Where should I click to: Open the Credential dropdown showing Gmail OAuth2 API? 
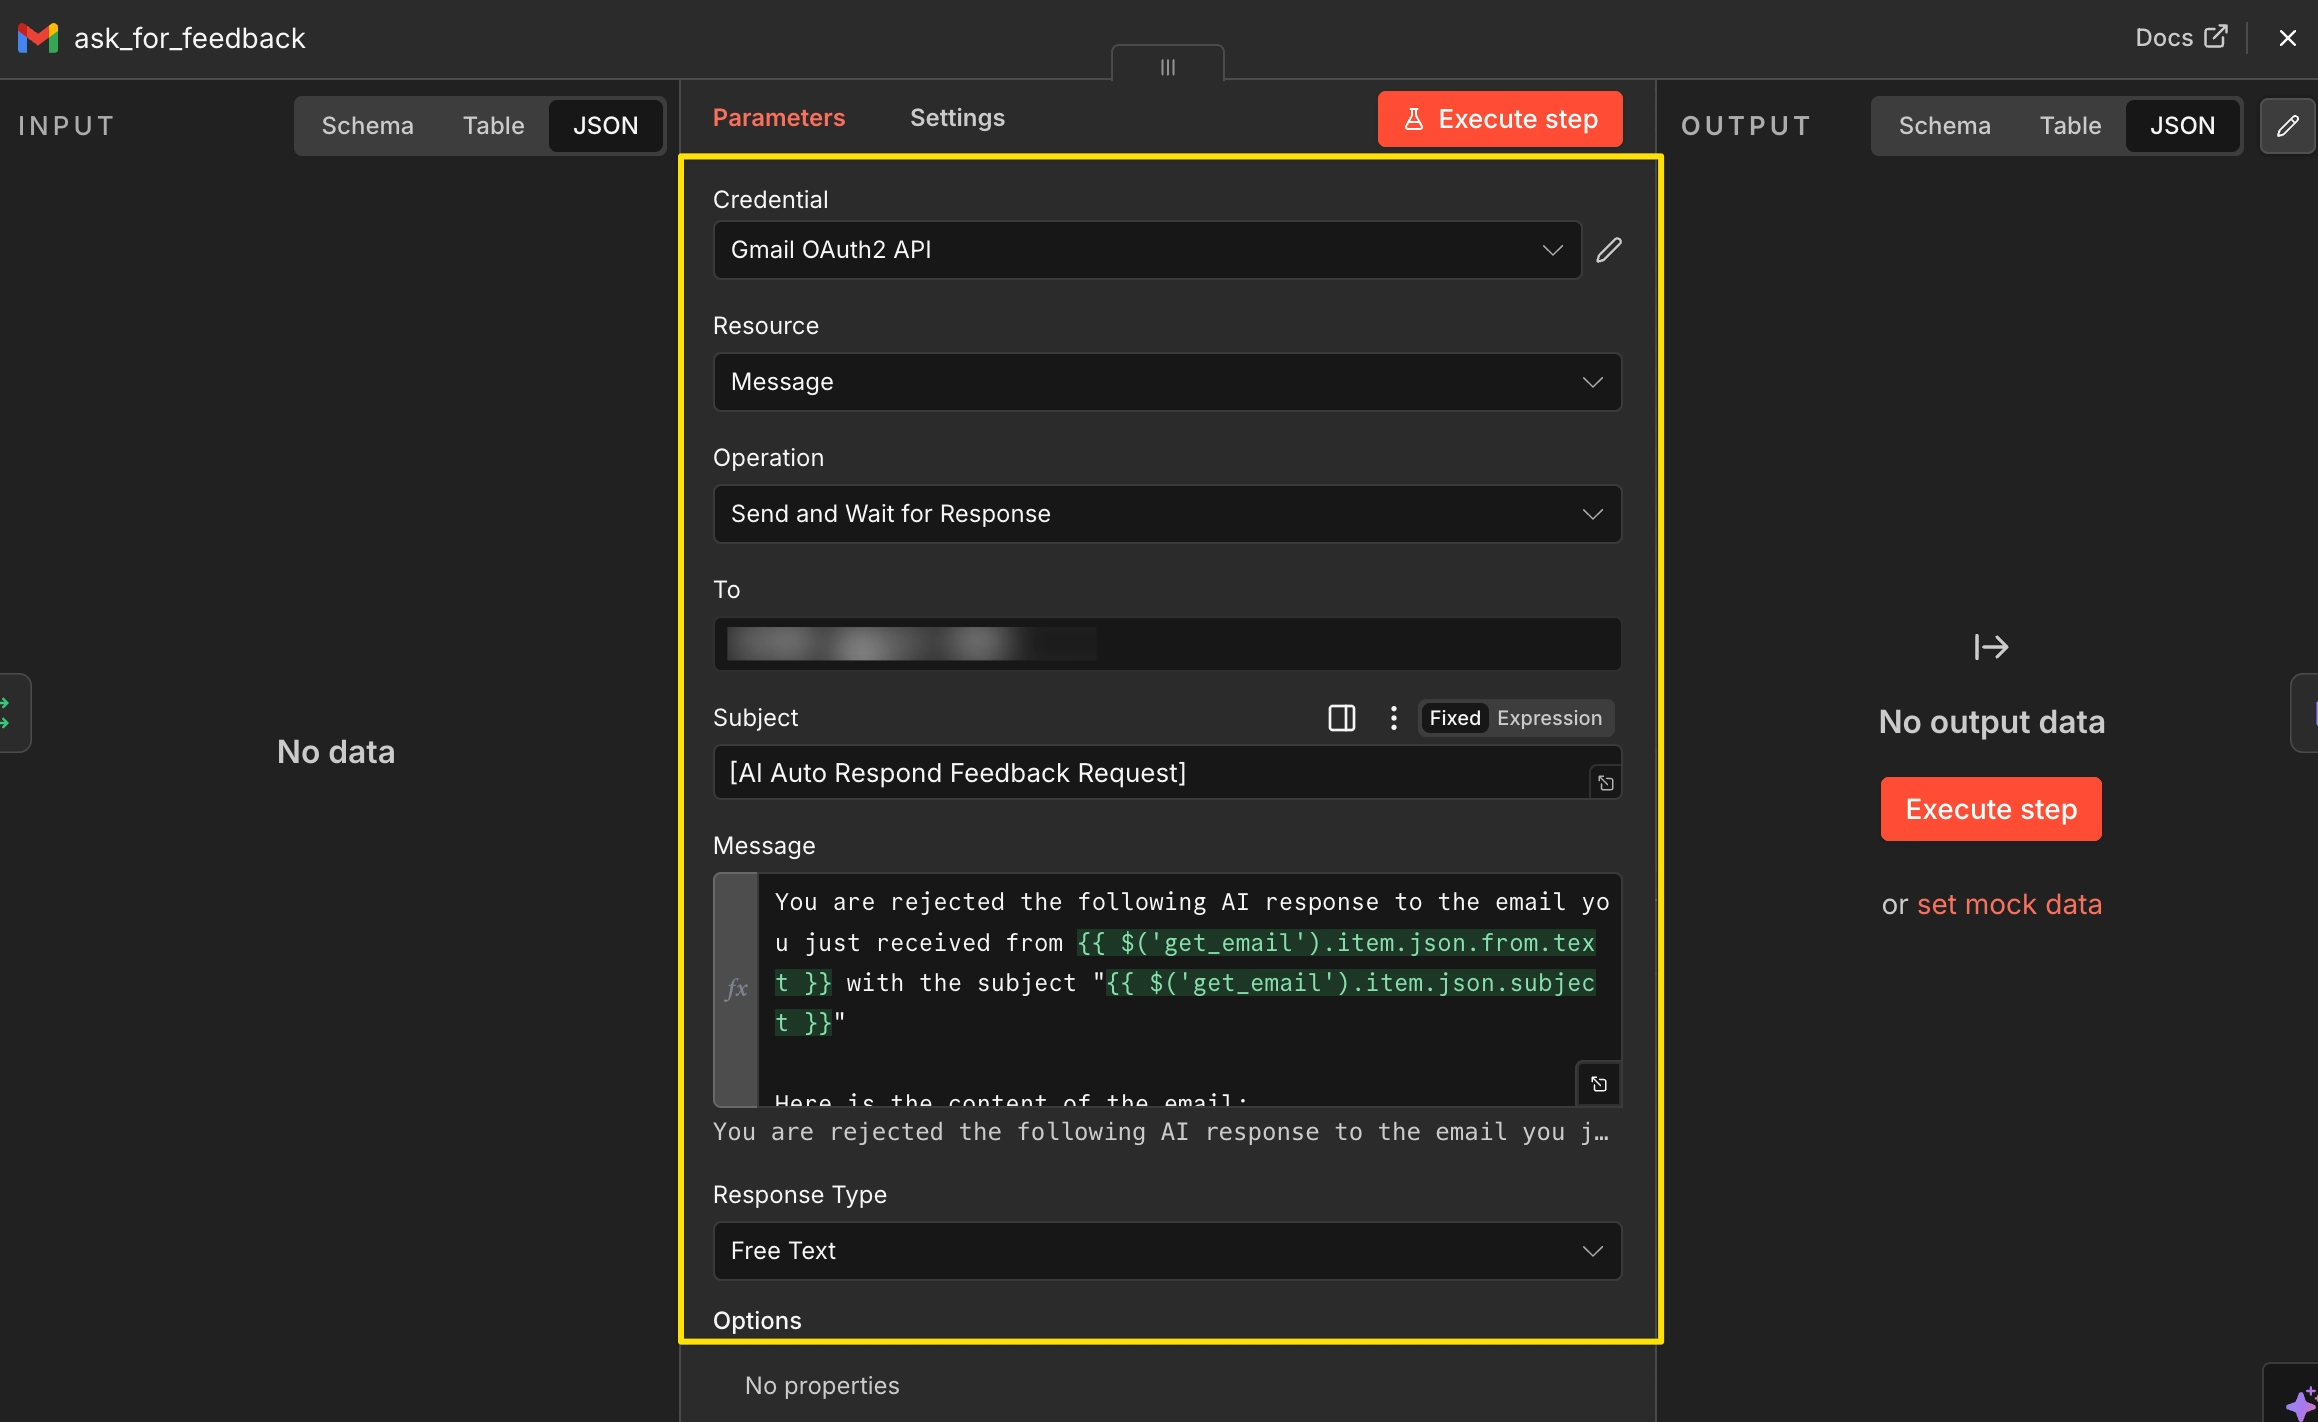(x=1147, y=250)
